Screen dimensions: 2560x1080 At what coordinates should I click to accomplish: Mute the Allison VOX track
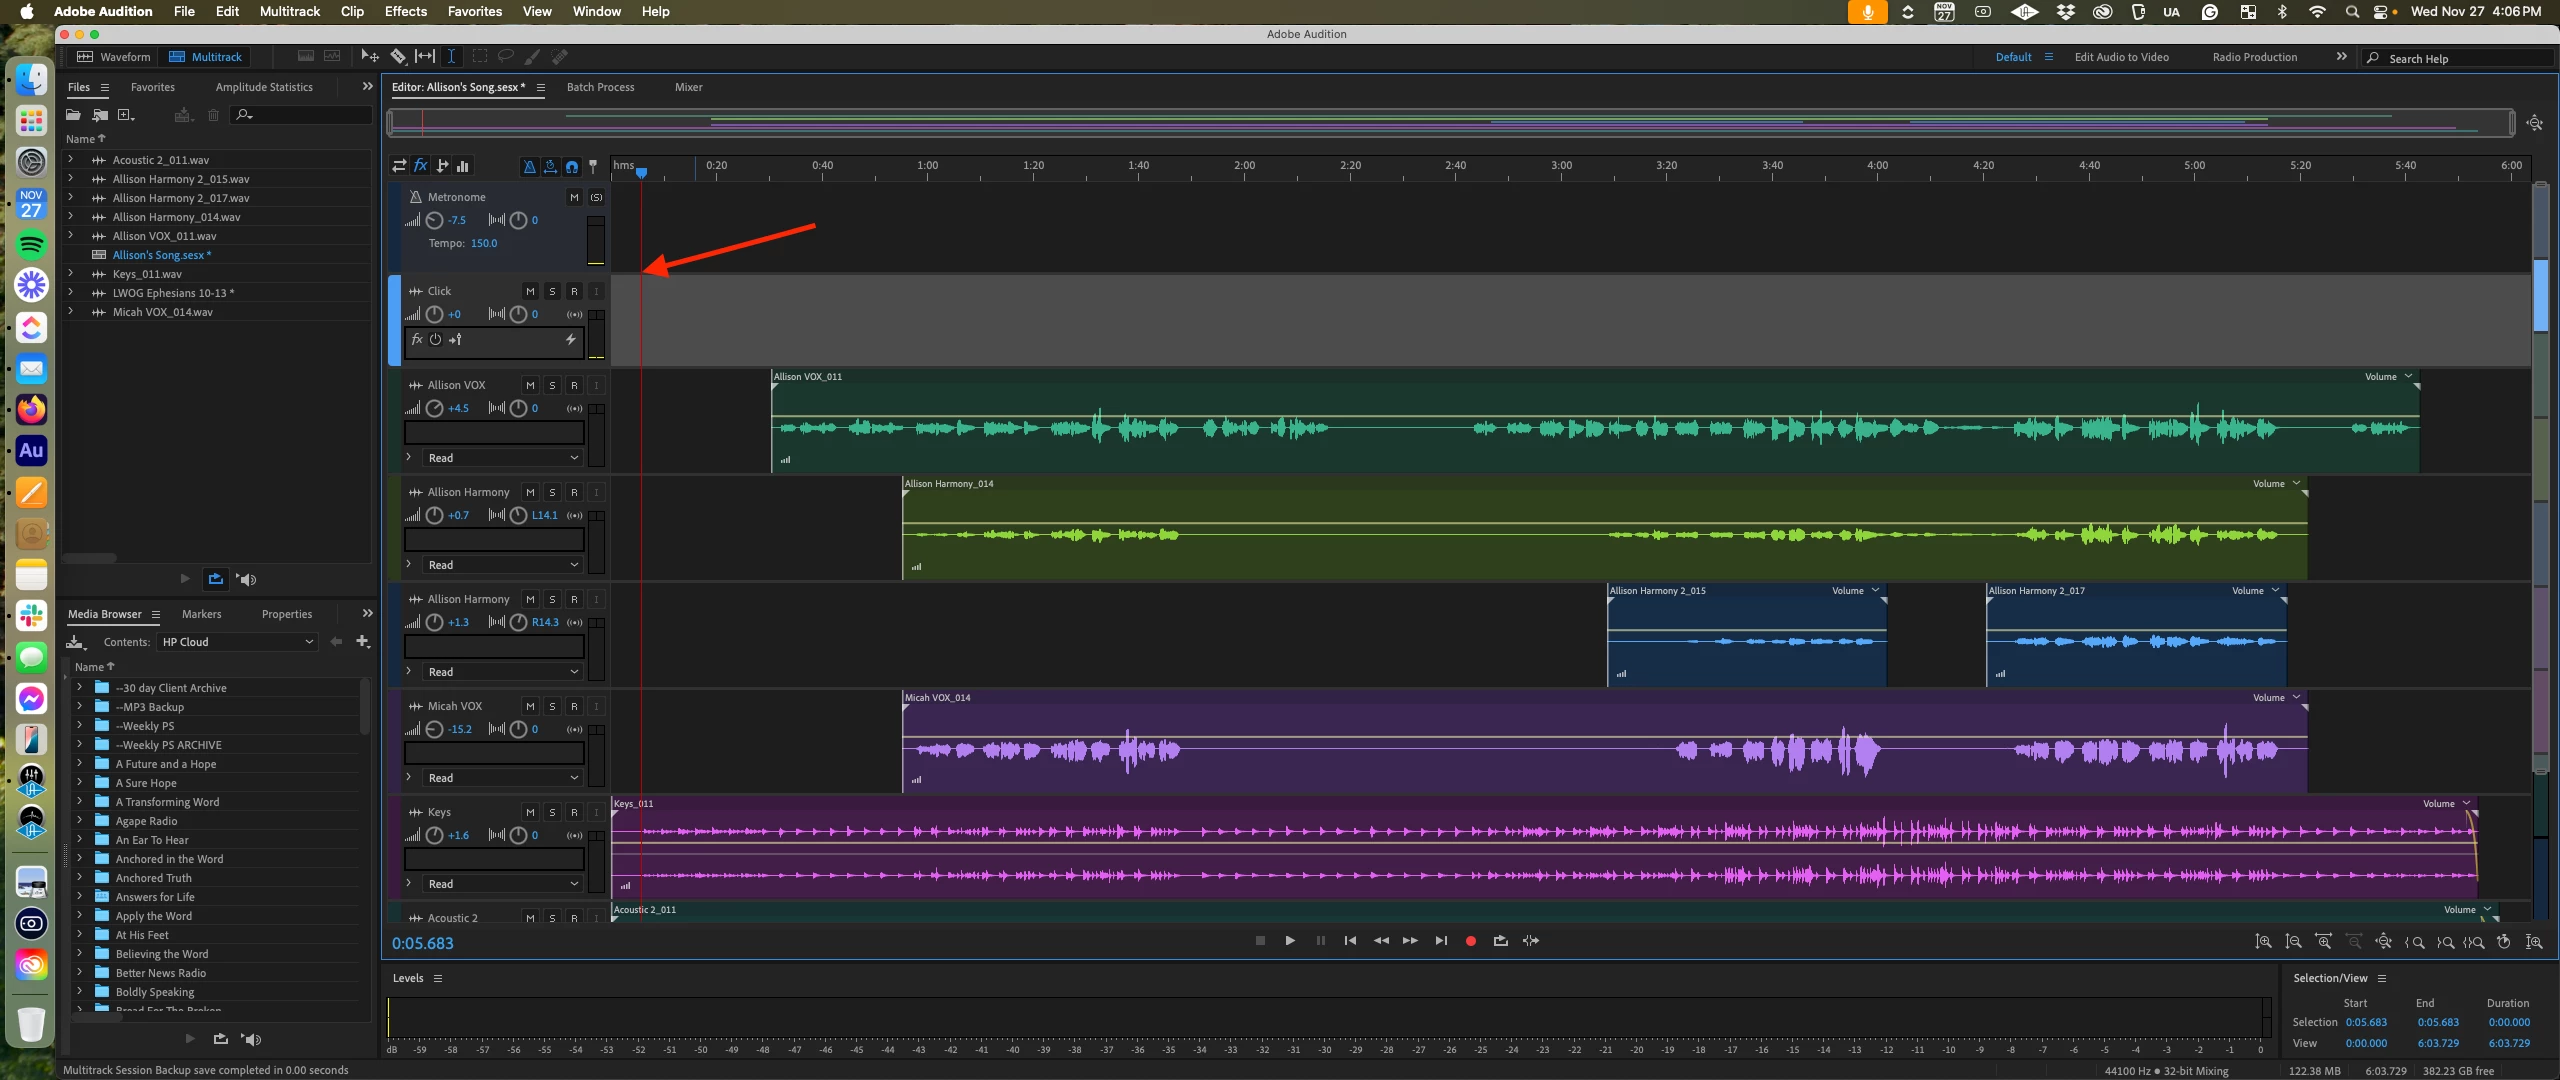pos(530,385)
